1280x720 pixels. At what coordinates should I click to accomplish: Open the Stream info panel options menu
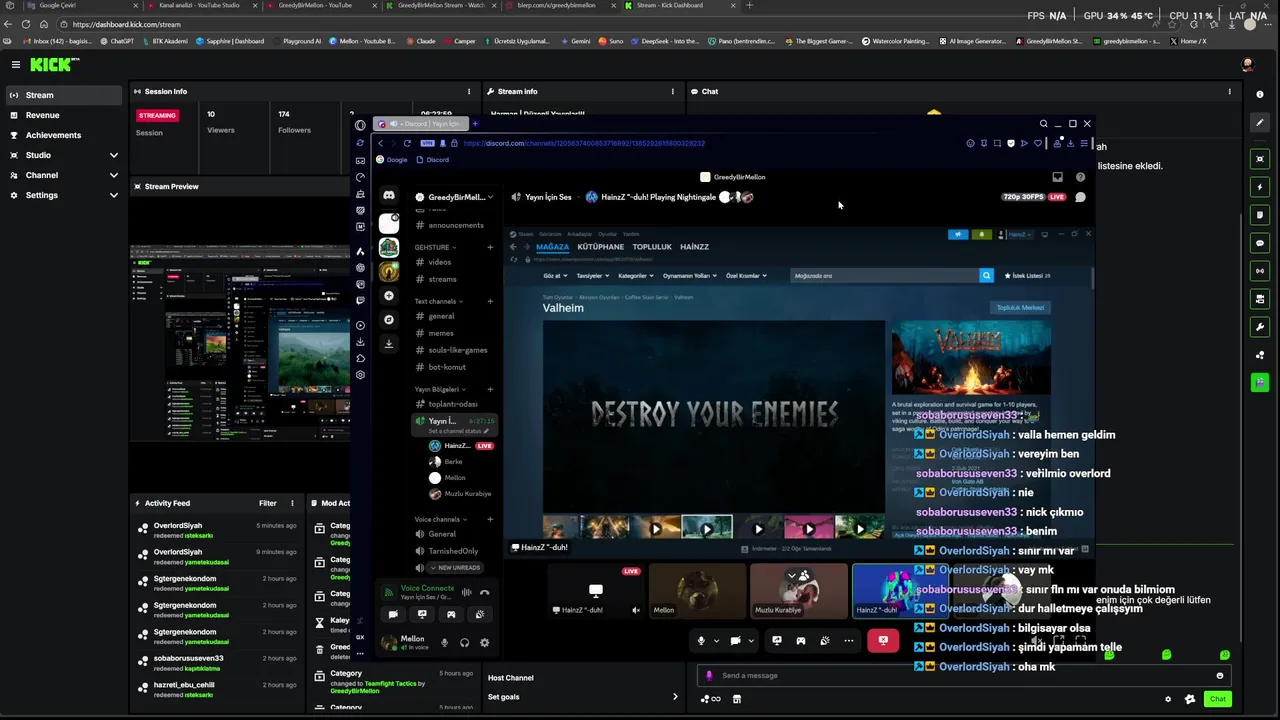click(672, 91)
